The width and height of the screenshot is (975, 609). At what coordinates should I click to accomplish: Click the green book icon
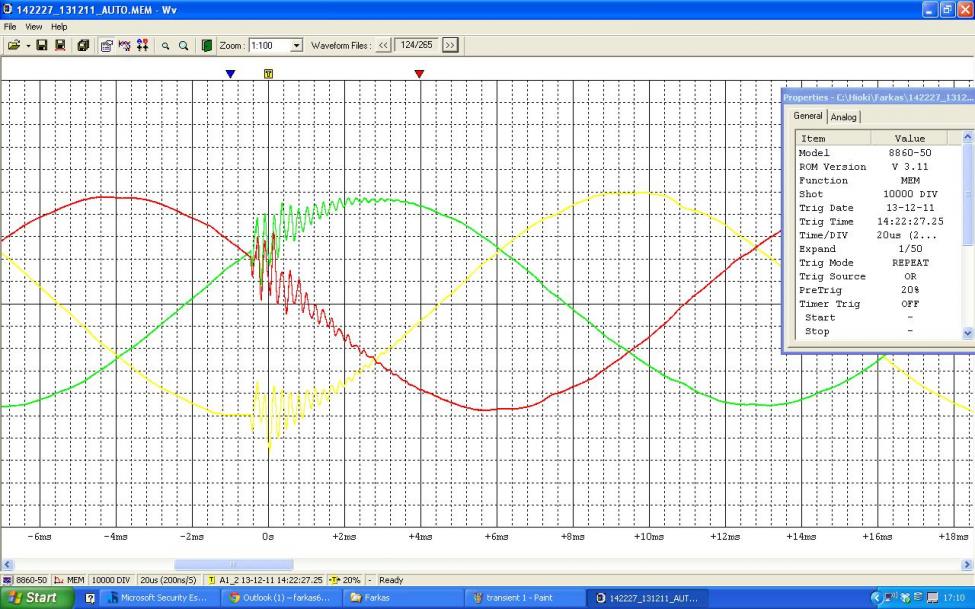click(207, 45)
